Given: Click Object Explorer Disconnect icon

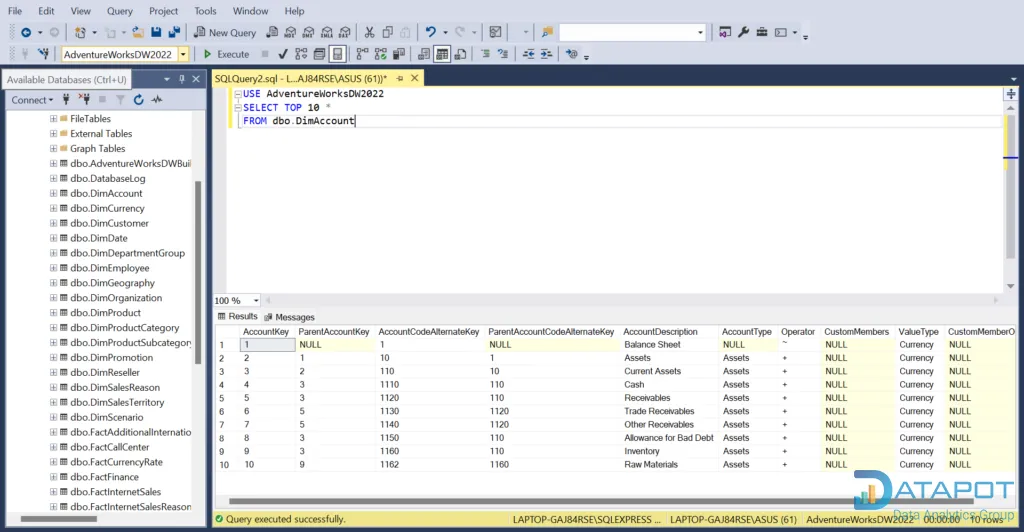Looking at the screenshot, I should tap(84, 100).
